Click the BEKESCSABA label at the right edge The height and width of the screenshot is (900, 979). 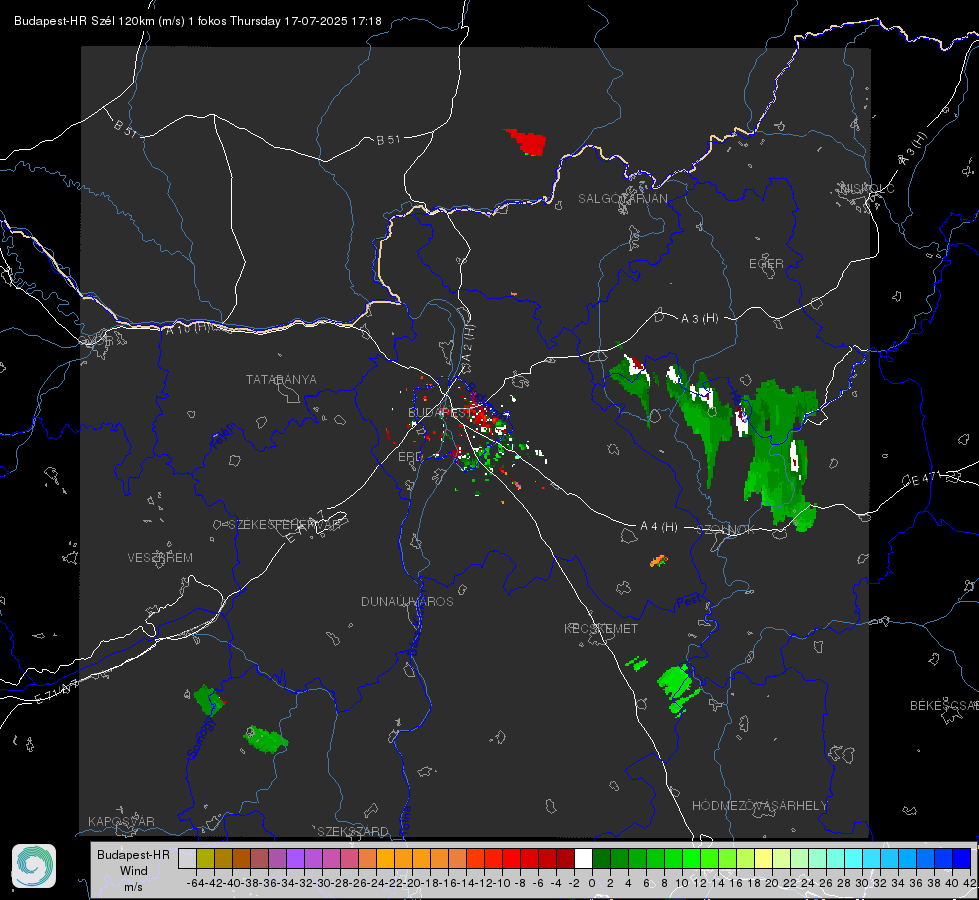(x=944, y=706)
